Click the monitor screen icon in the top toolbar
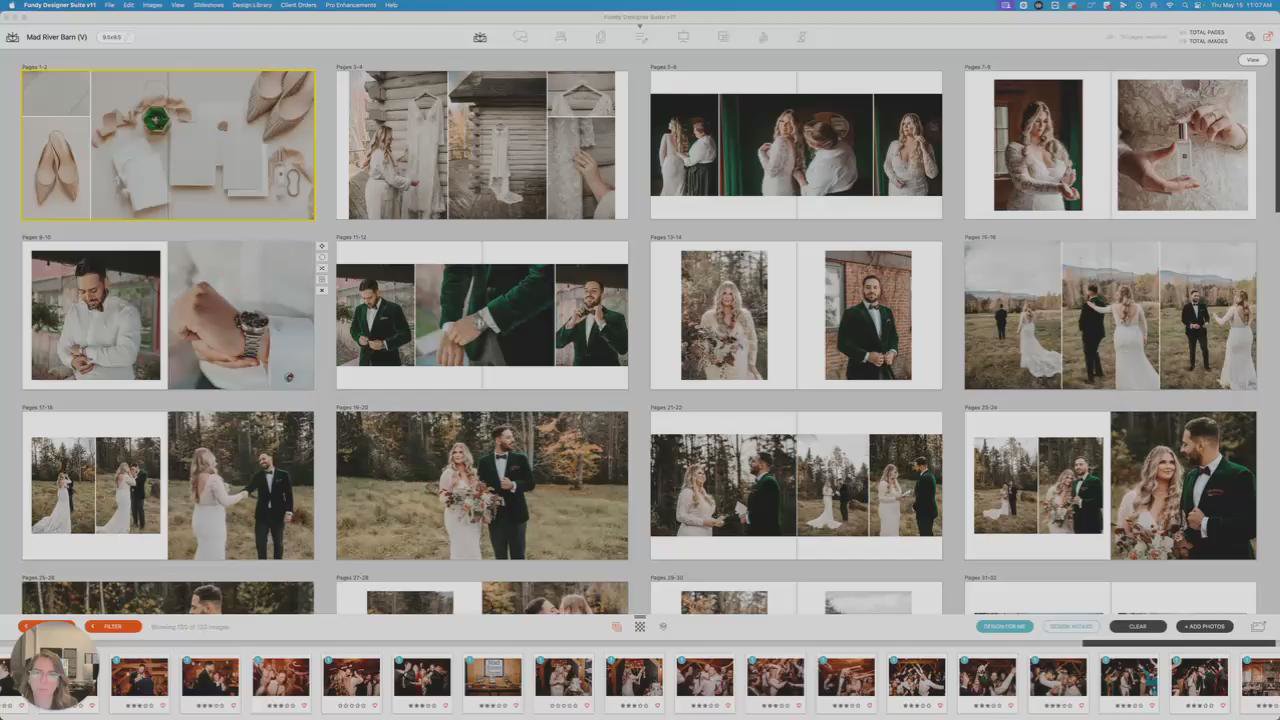Image resolution: width=1280 pixels, height=720 pixels. click(683, 37)
